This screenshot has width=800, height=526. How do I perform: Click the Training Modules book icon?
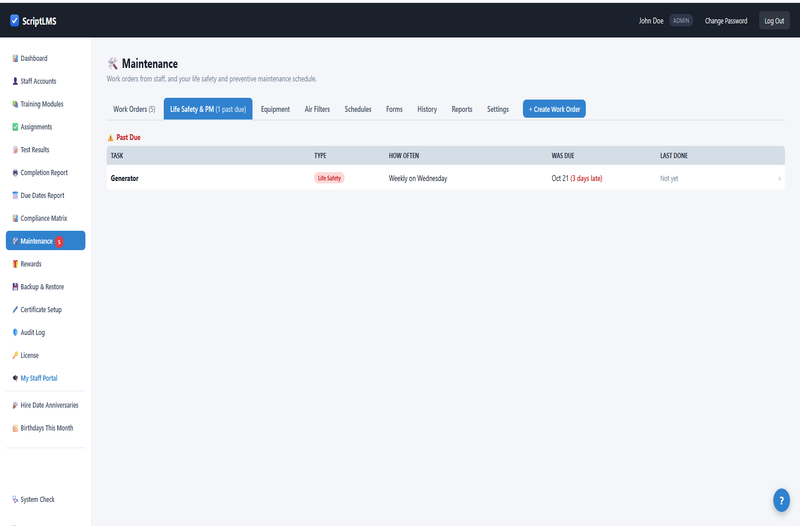pyautogui.click(x=15, y=104)
